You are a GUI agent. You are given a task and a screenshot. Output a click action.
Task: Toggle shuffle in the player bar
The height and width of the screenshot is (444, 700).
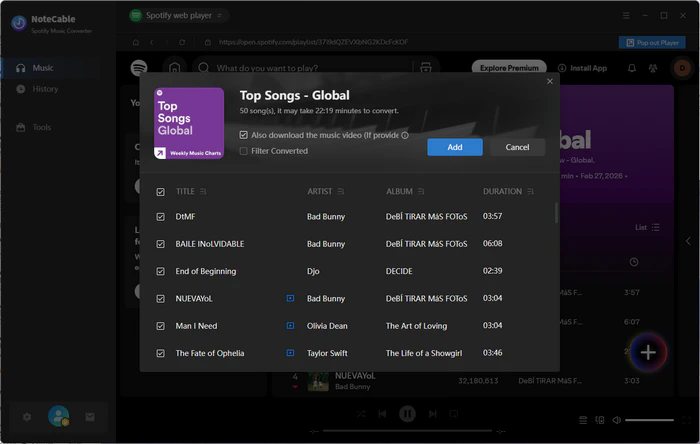pos(361,414)
